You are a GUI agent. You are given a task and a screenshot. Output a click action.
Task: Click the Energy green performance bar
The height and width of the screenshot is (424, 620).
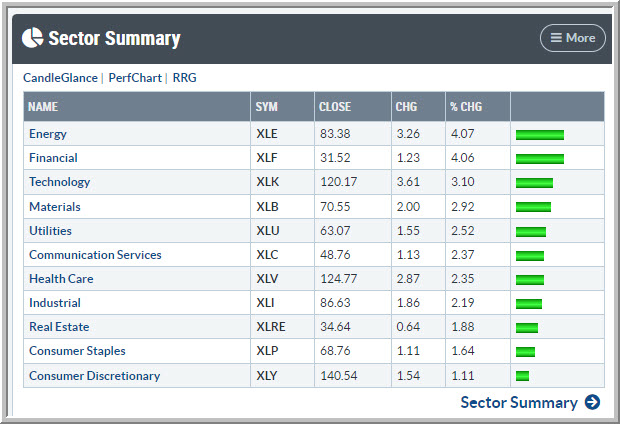click(540, 134)
